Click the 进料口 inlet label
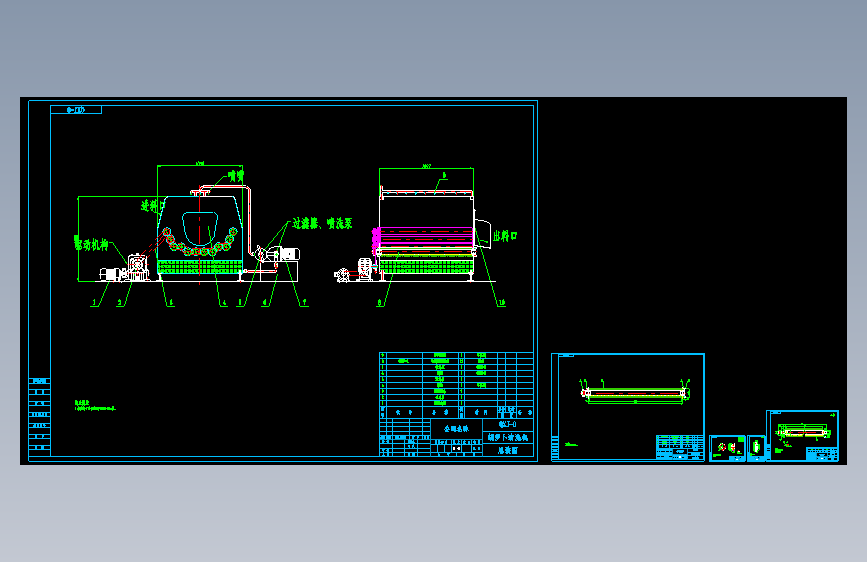867x562 pixels. click(x=153, y=206)
